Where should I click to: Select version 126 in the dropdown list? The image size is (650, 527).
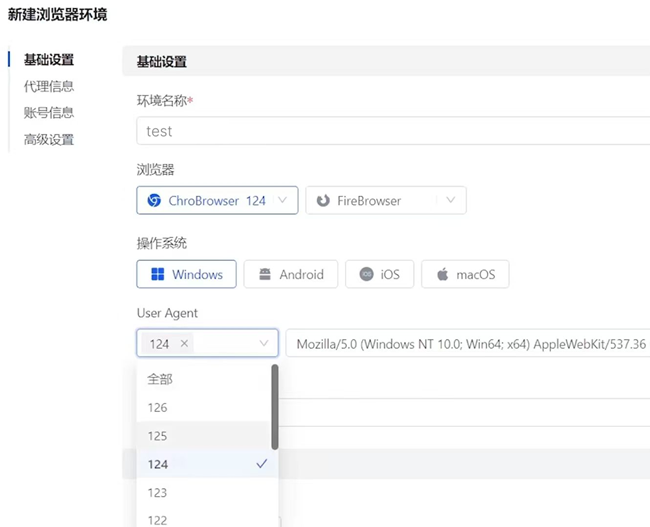[204, 407]
